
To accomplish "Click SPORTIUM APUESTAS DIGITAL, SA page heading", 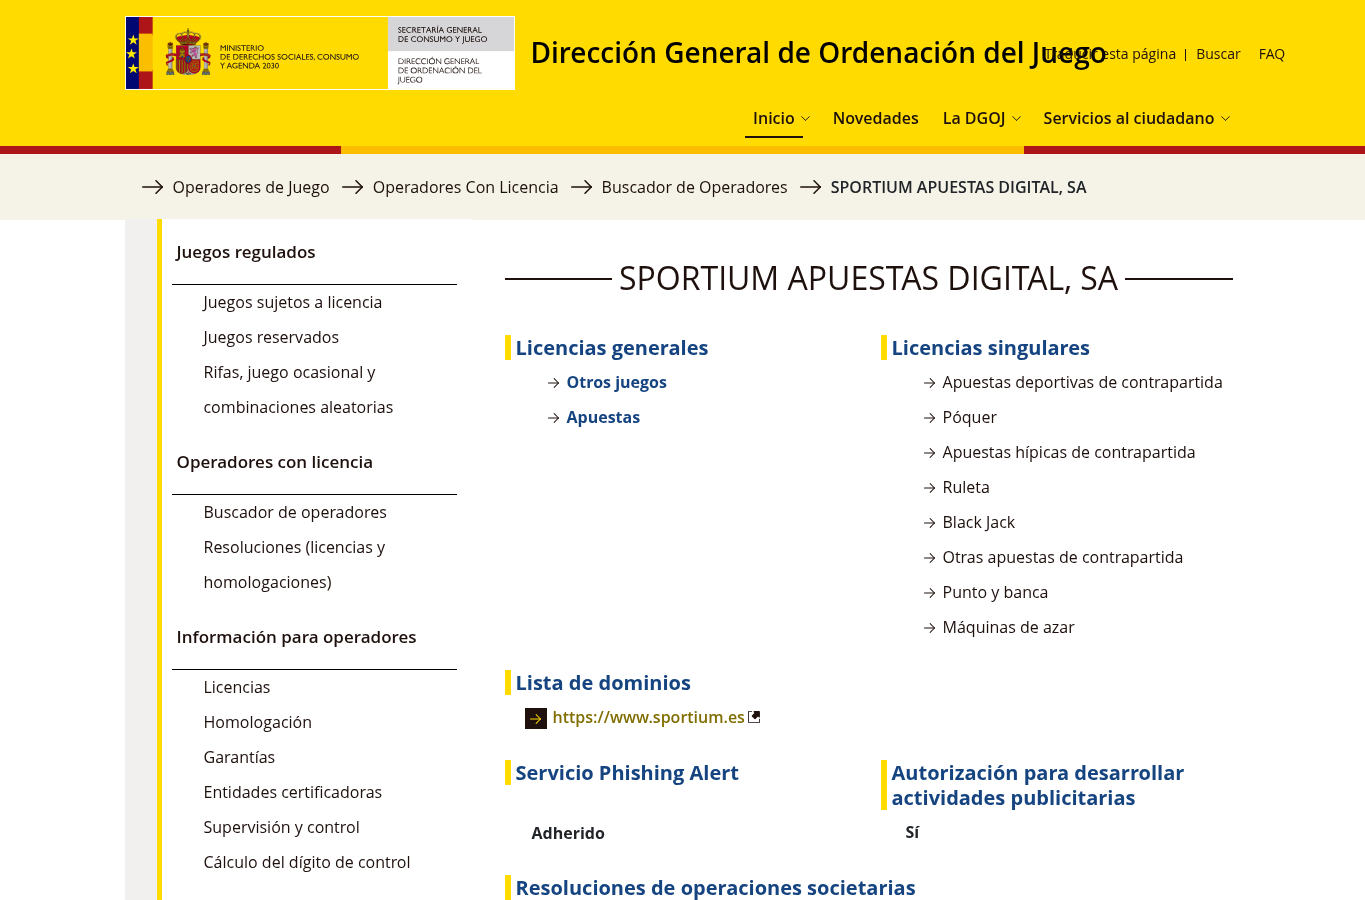I will tap(868, 278).
